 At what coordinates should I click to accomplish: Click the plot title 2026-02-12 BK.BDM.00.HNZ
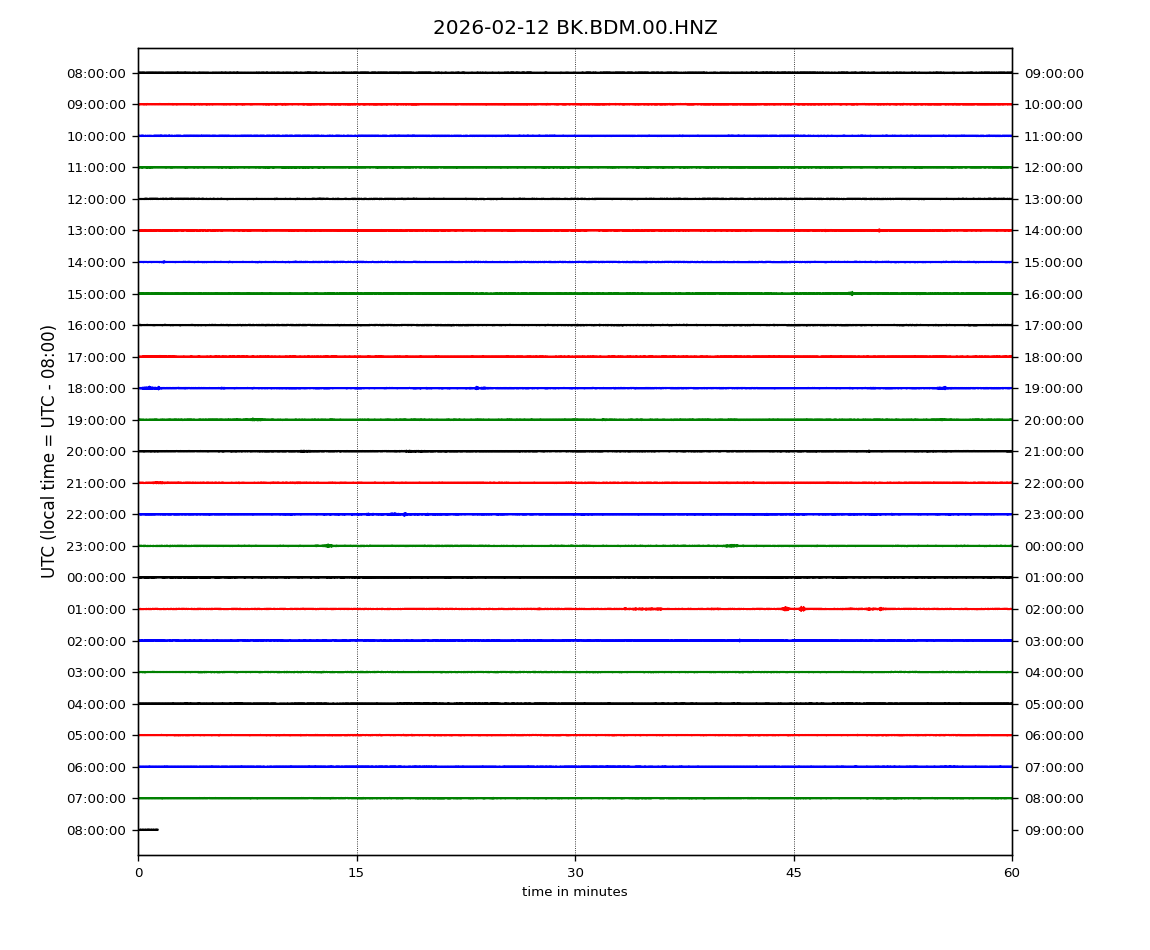tap(575, 28)
